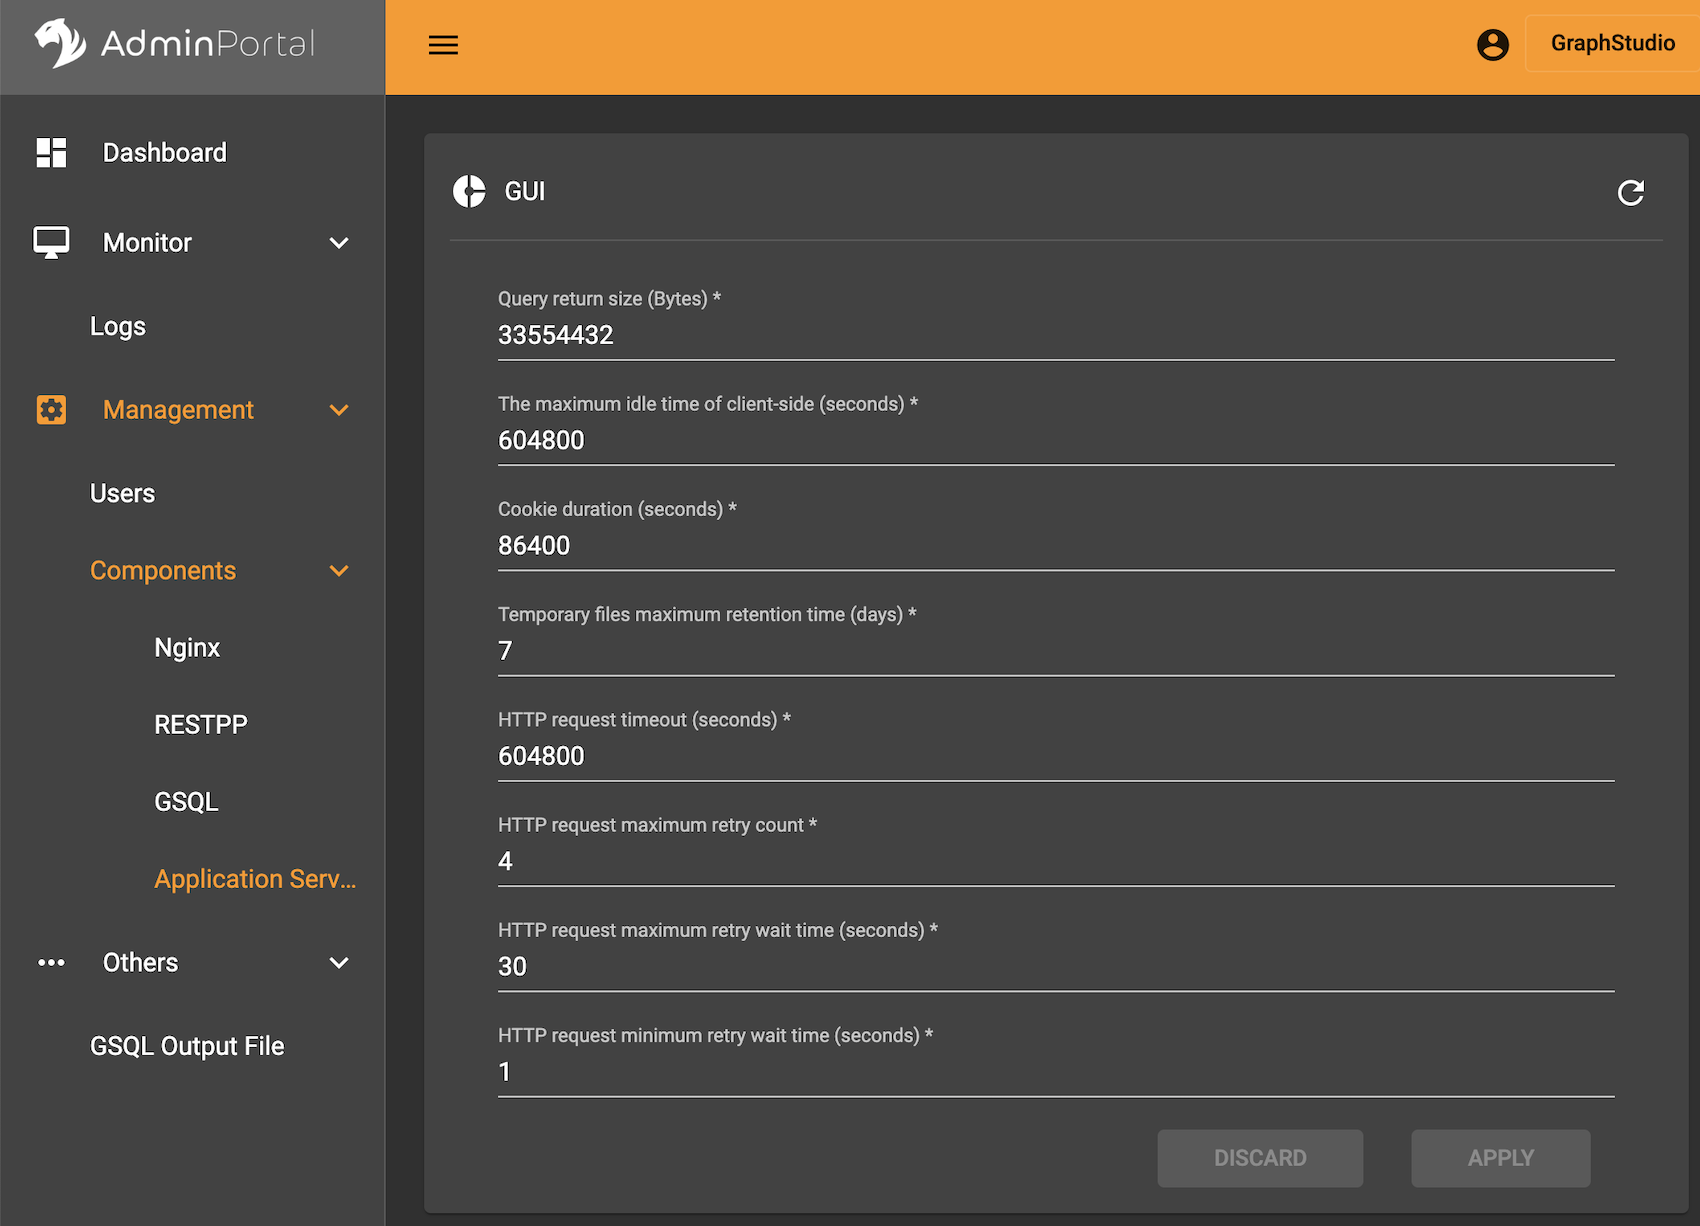Screen dimensions: 1700x1226
Task: Expand the Monitor chevron
Action: coord(339,243)
